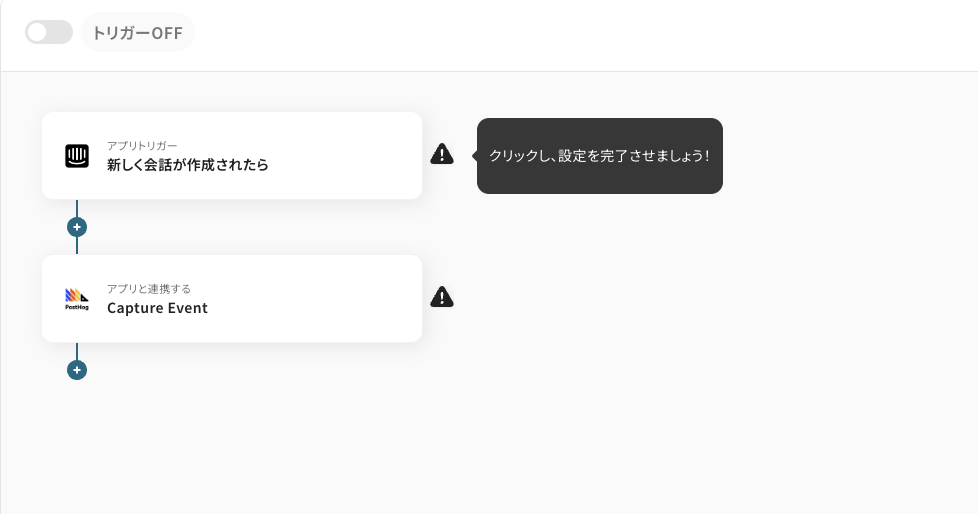The height and width of the screenshot is (514, 978).
Task: Click the PostHog app icon
Action: [x=77, y=299]
